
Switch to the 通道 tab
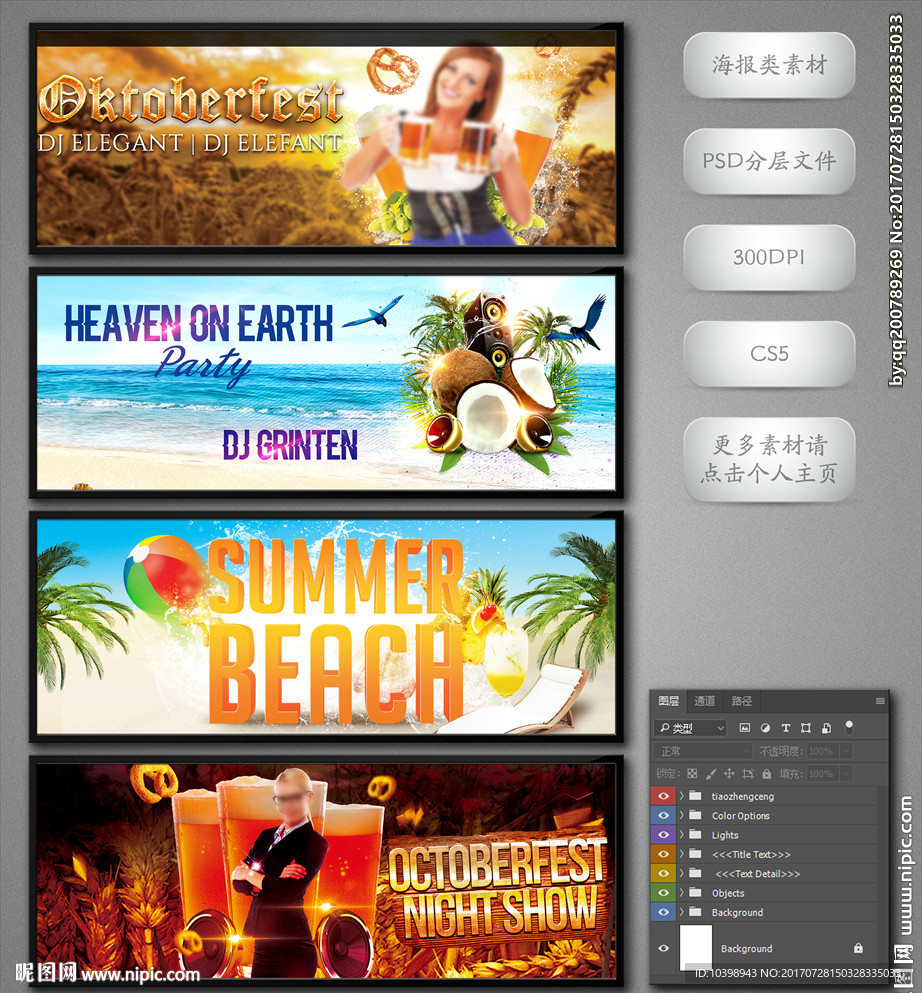[705, 701]
